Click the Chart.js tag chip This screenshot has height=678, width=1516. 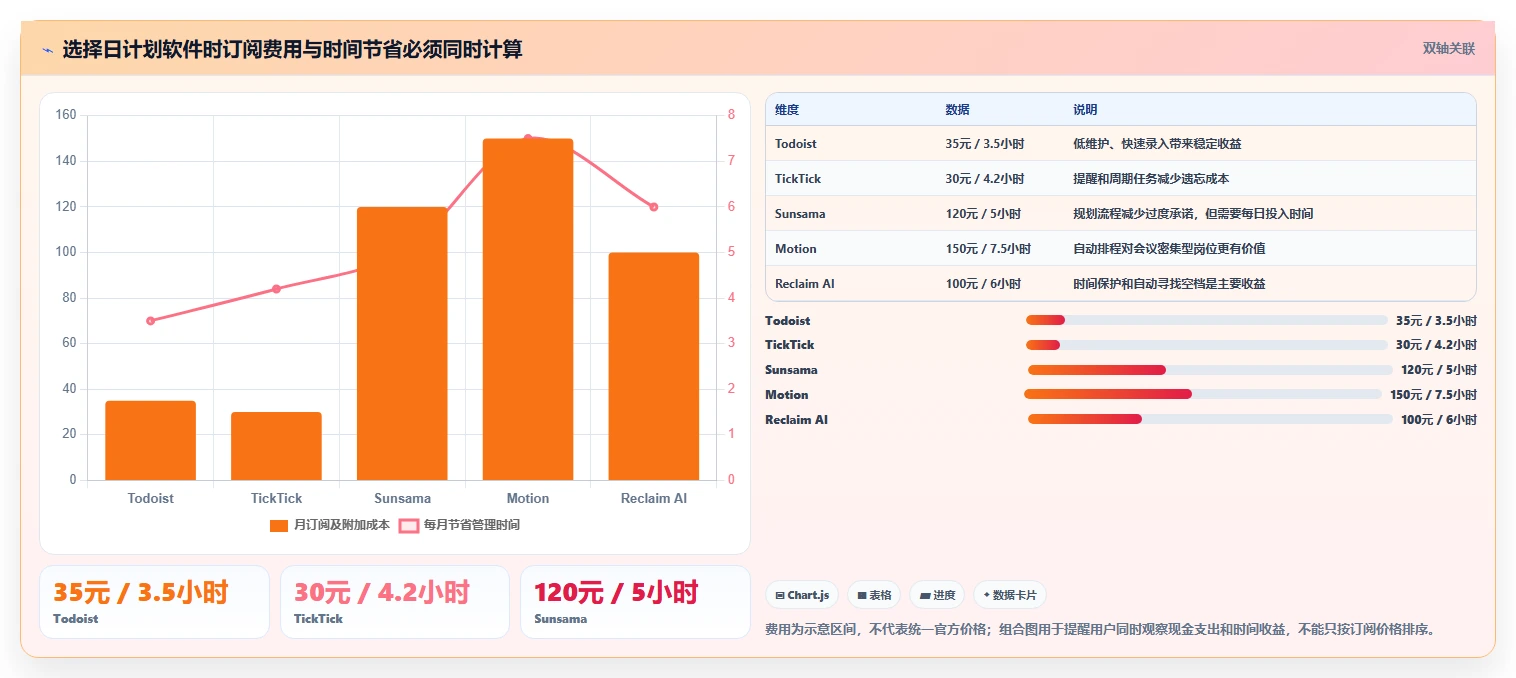tap(802, 595)
